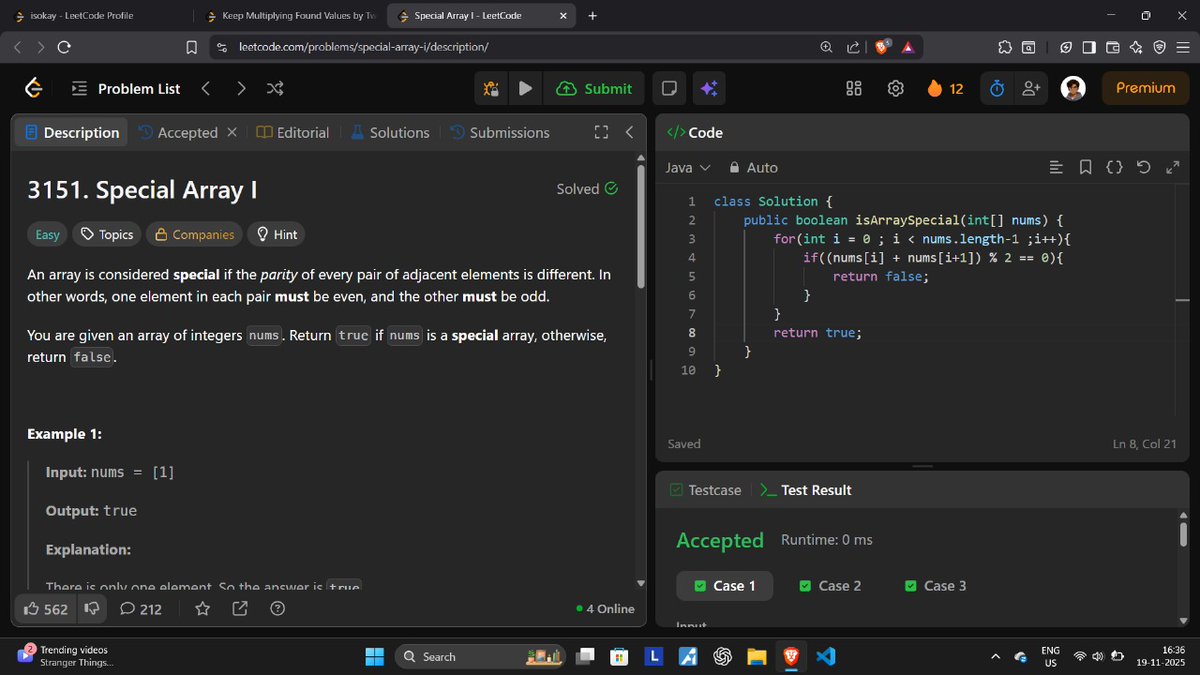Screen dimensions: 1200x675
Task: Open the Test Result tab
Action: [816, 490]
